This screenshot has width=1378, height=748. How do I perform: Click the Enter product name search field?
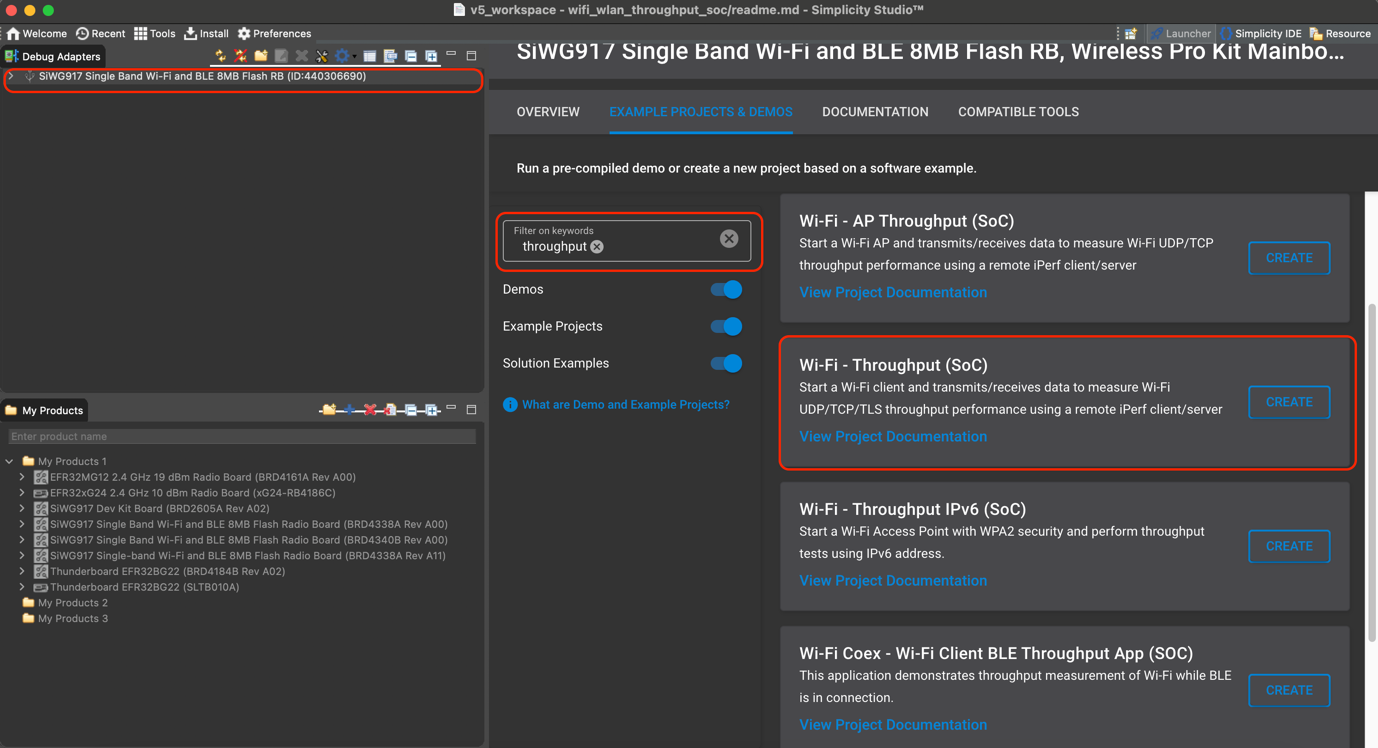pos(240,436)
